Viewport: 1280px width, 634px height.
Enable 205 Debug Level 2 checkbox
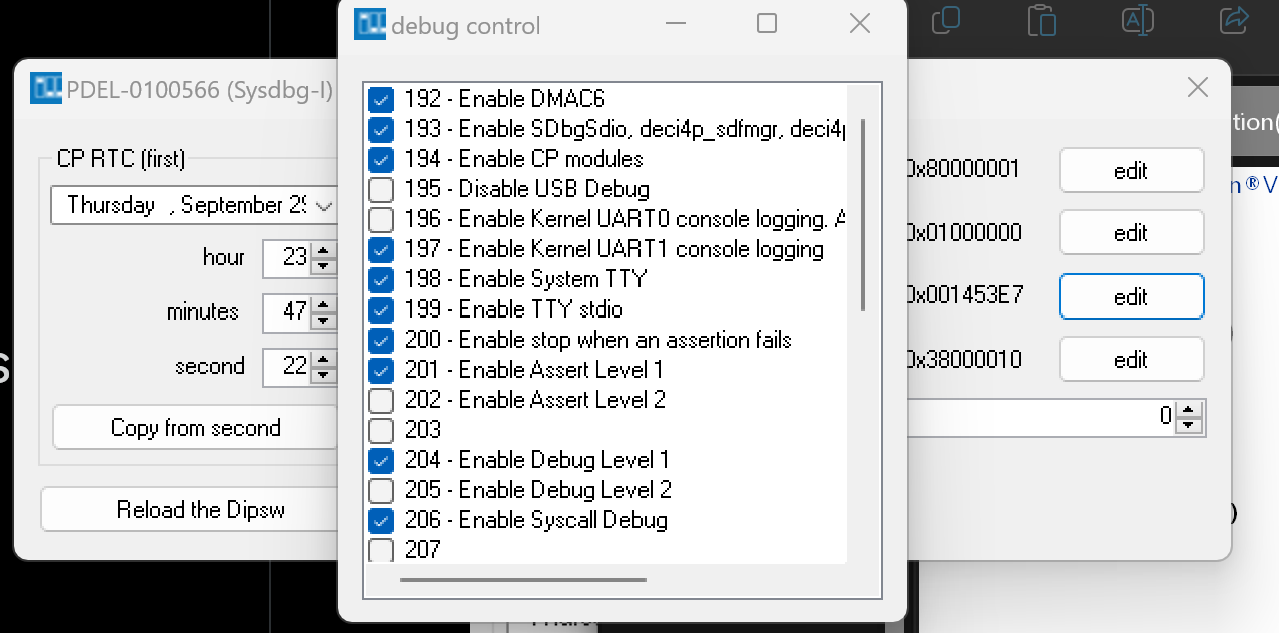click(x=381, y=490)
